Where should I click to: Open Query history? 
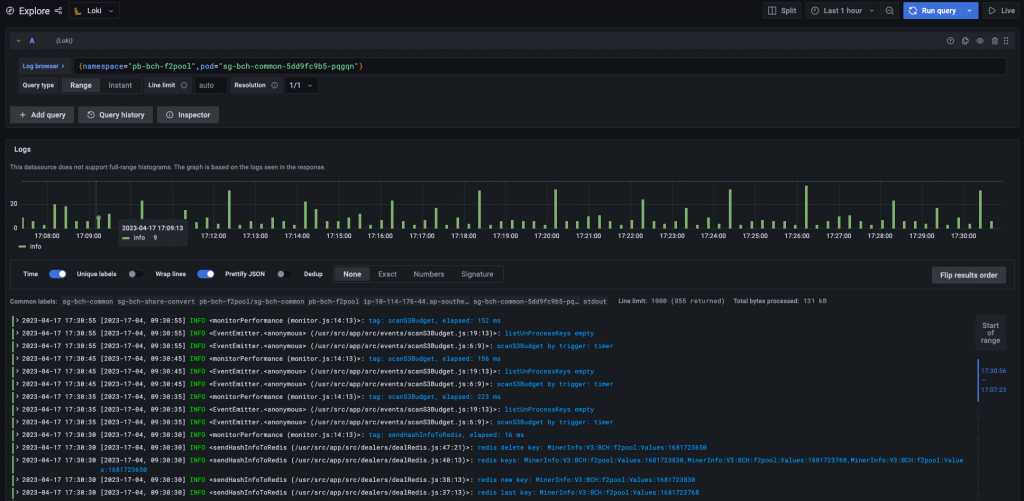click(x=116, y=114)
